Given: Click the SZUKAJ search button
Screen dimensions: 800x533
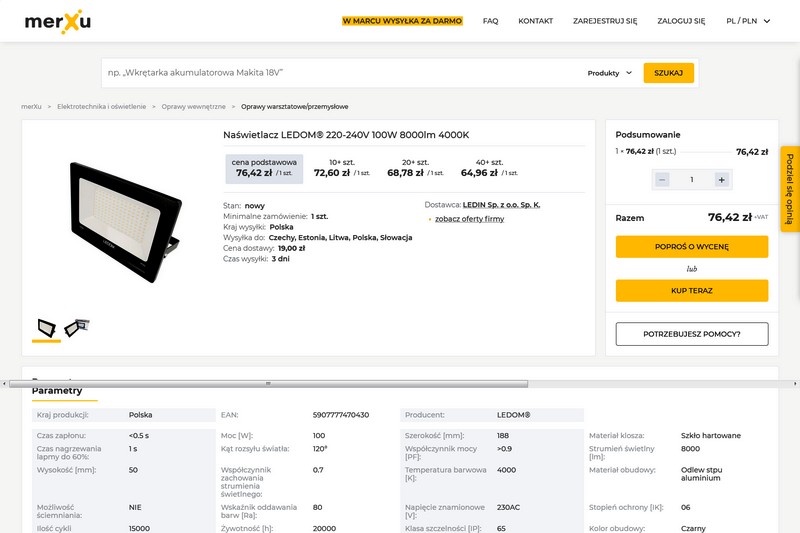Looking at the screenshot, I should 668,73.
